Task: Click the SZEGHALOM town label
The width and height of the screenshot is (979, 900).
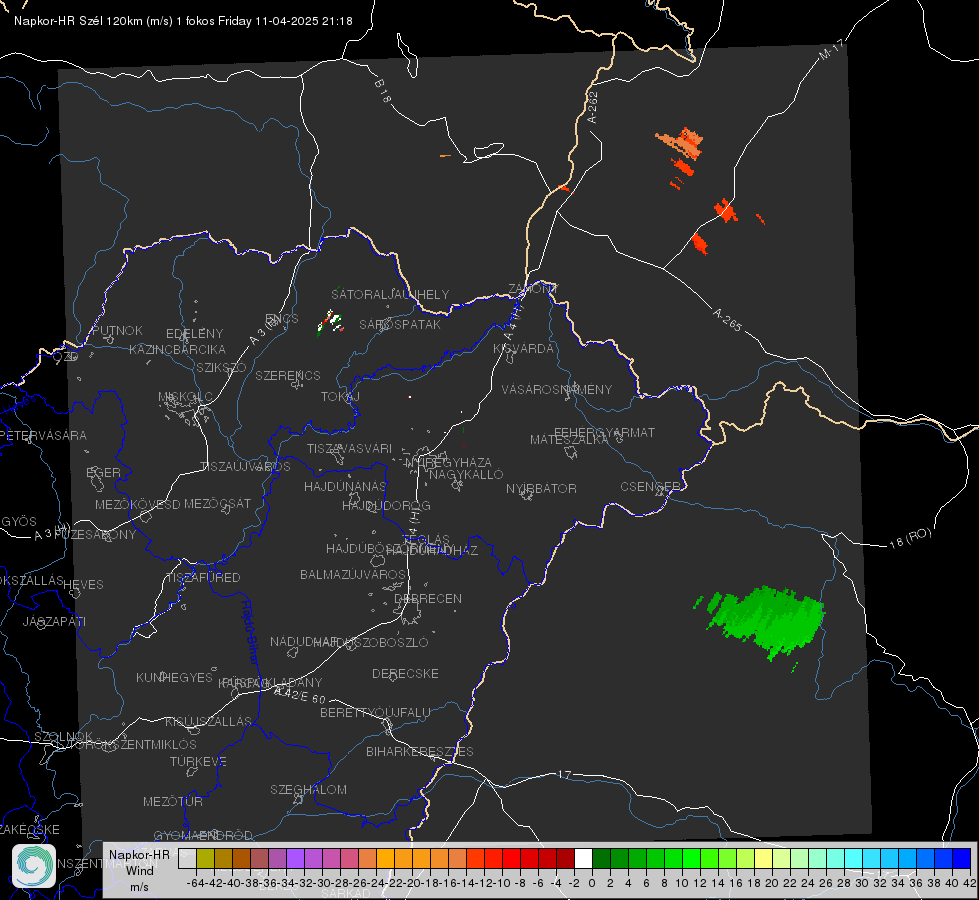Action: [308, 789]
